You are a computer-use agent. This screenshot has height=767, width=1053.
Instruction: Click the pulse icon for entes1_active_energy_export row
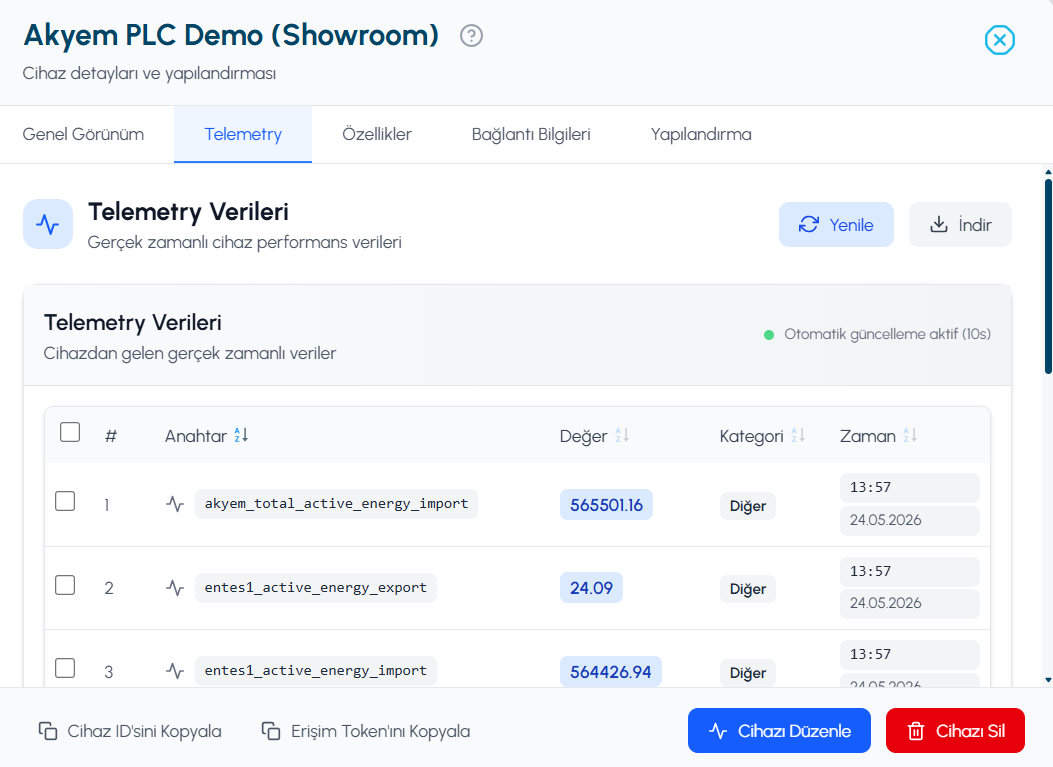[x=175, y=588]
